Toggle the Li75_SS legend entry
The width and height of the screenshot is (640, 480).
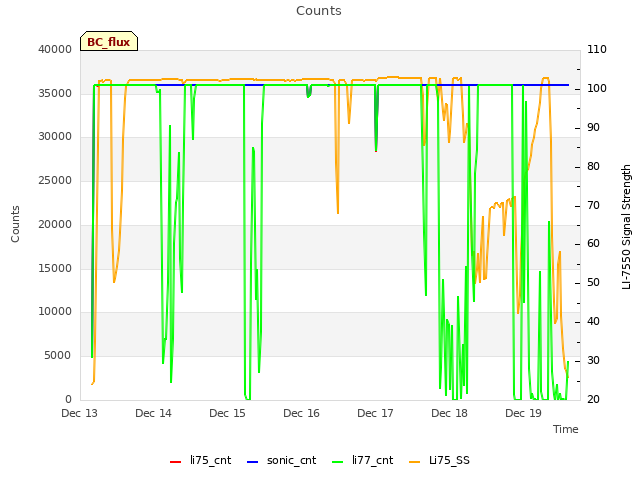pyautogui.click(x=439, y=461)
